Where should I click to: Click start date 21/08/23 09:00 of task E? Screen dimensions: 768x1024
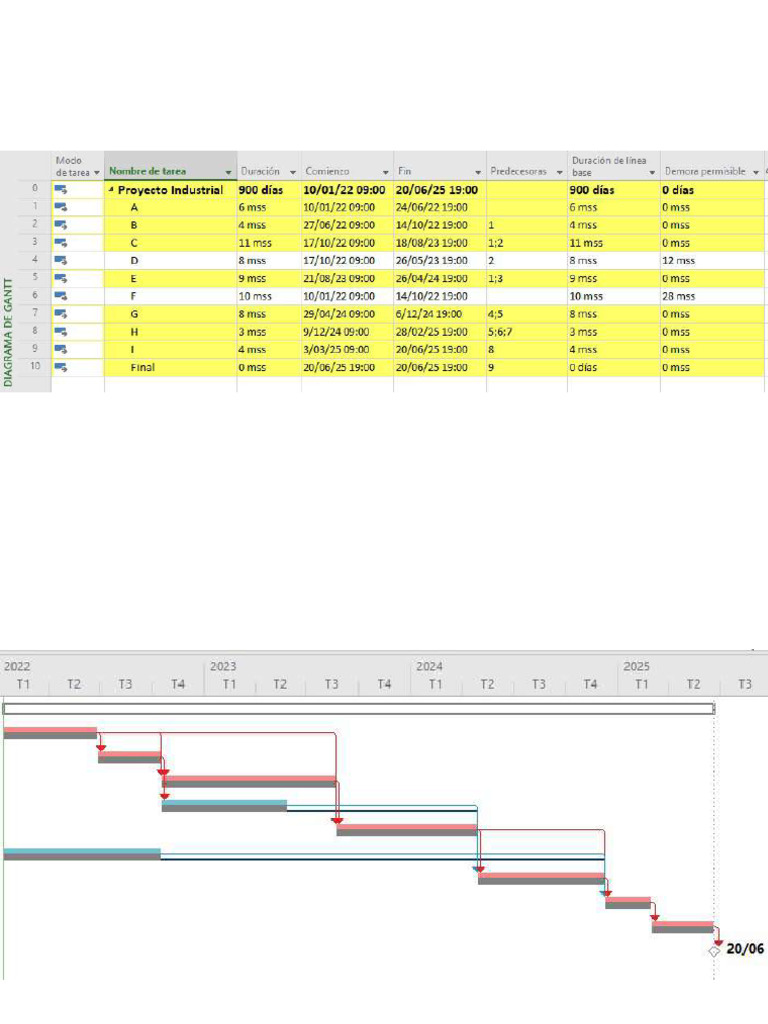339,278
